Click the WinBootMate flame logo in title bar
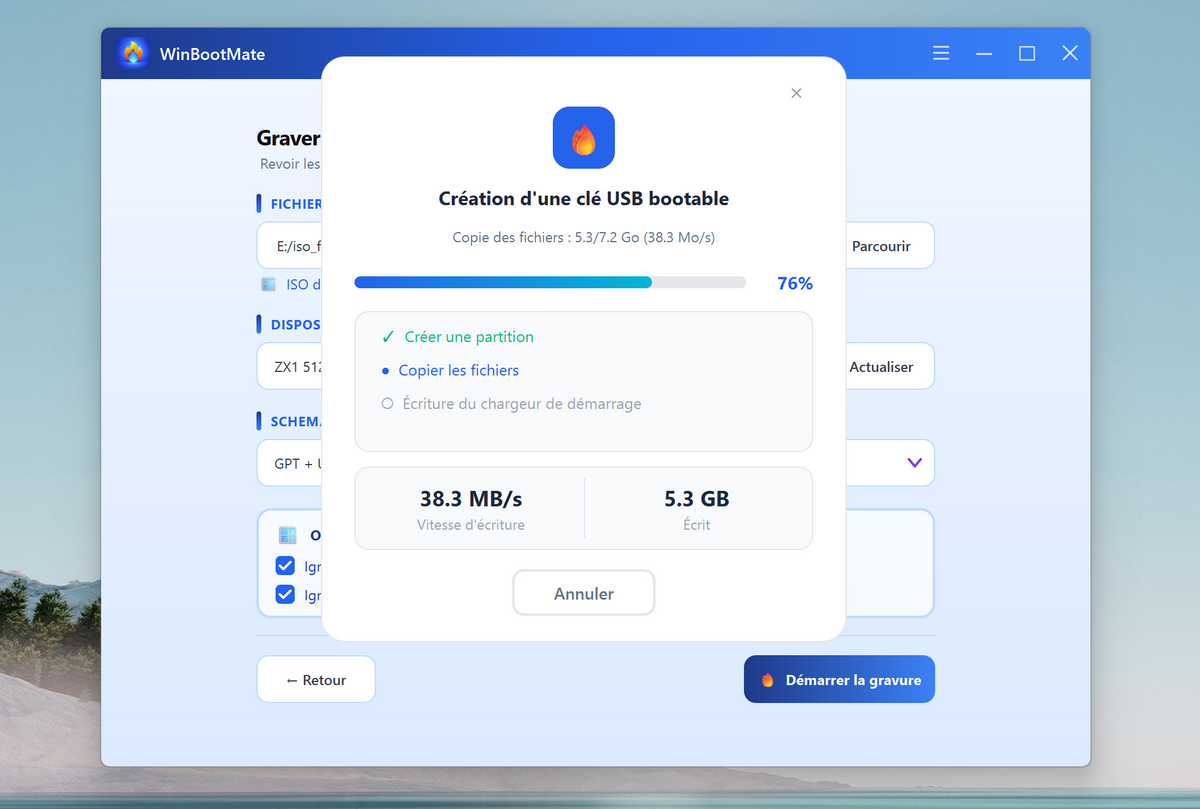 click(132, 54)
